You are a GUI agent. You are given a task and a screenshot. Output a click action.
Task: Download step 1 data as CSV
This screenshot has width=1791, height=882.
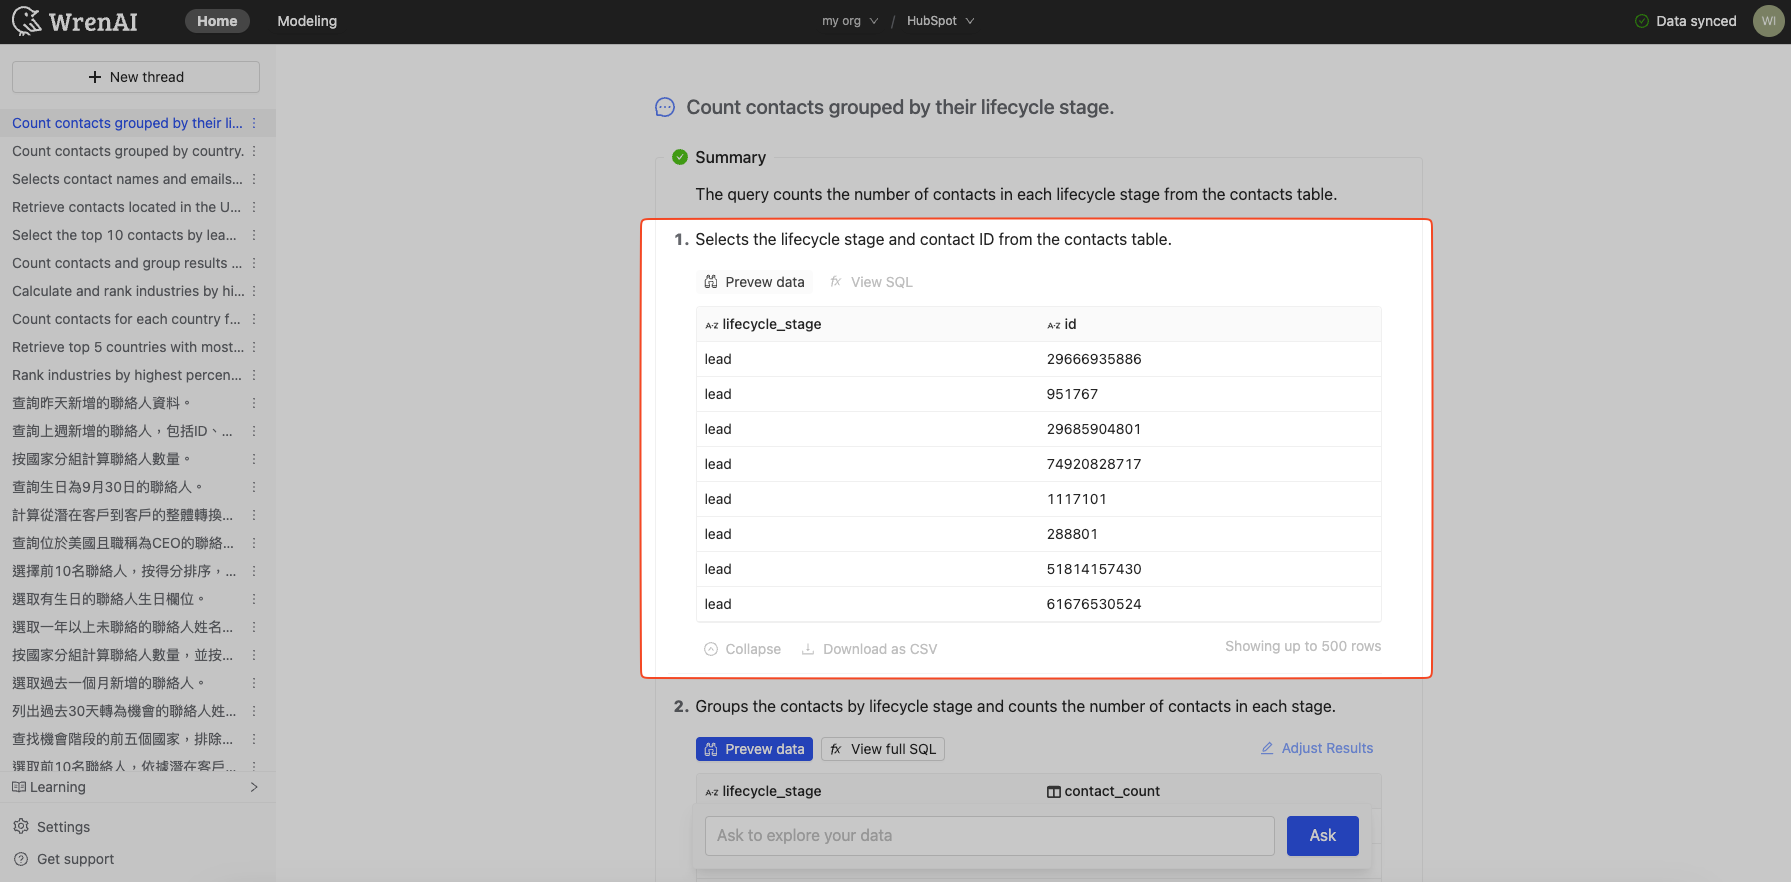pos(870,649)
